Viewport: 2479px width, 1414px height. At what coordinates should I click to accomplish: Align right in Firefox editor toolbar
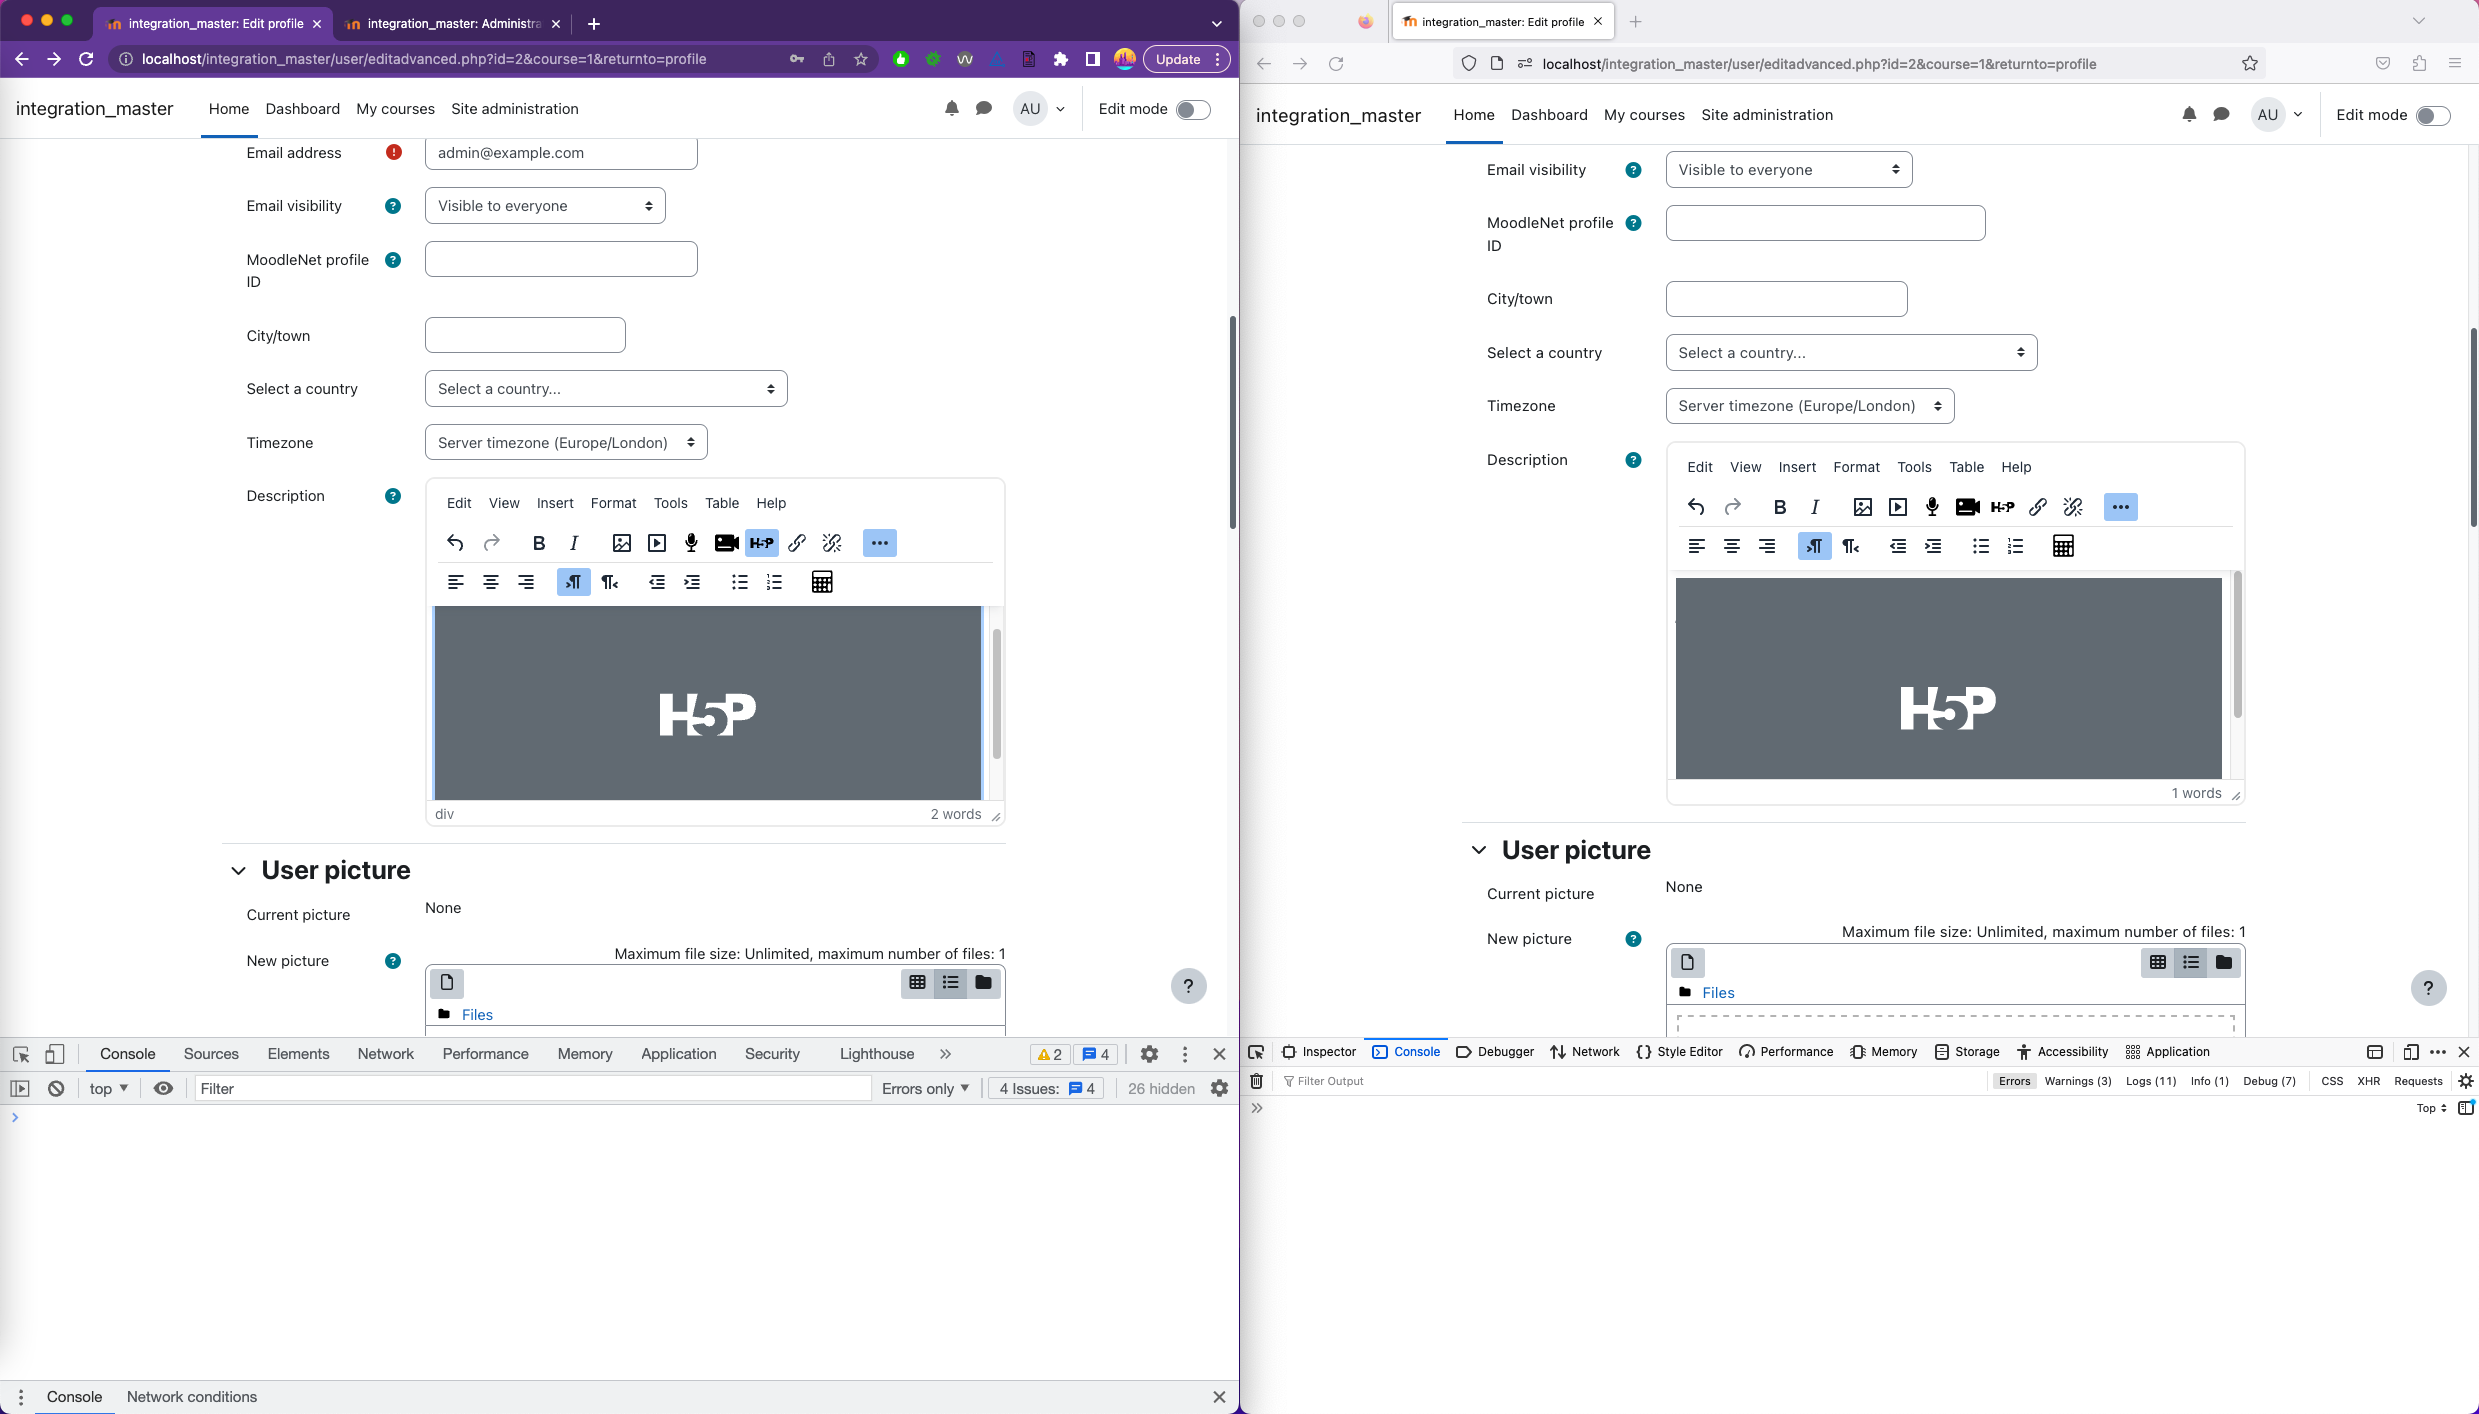[x=1767, y=546]
